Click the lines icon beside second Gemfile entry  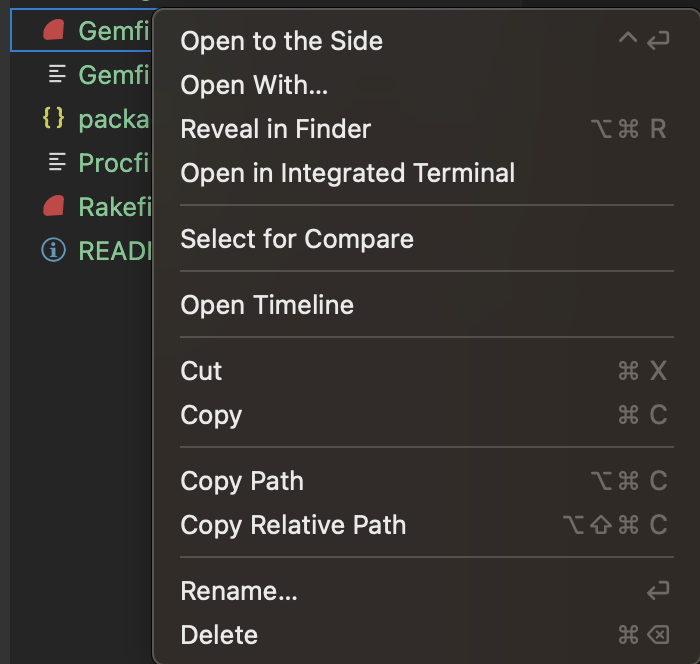pos(57,75)
